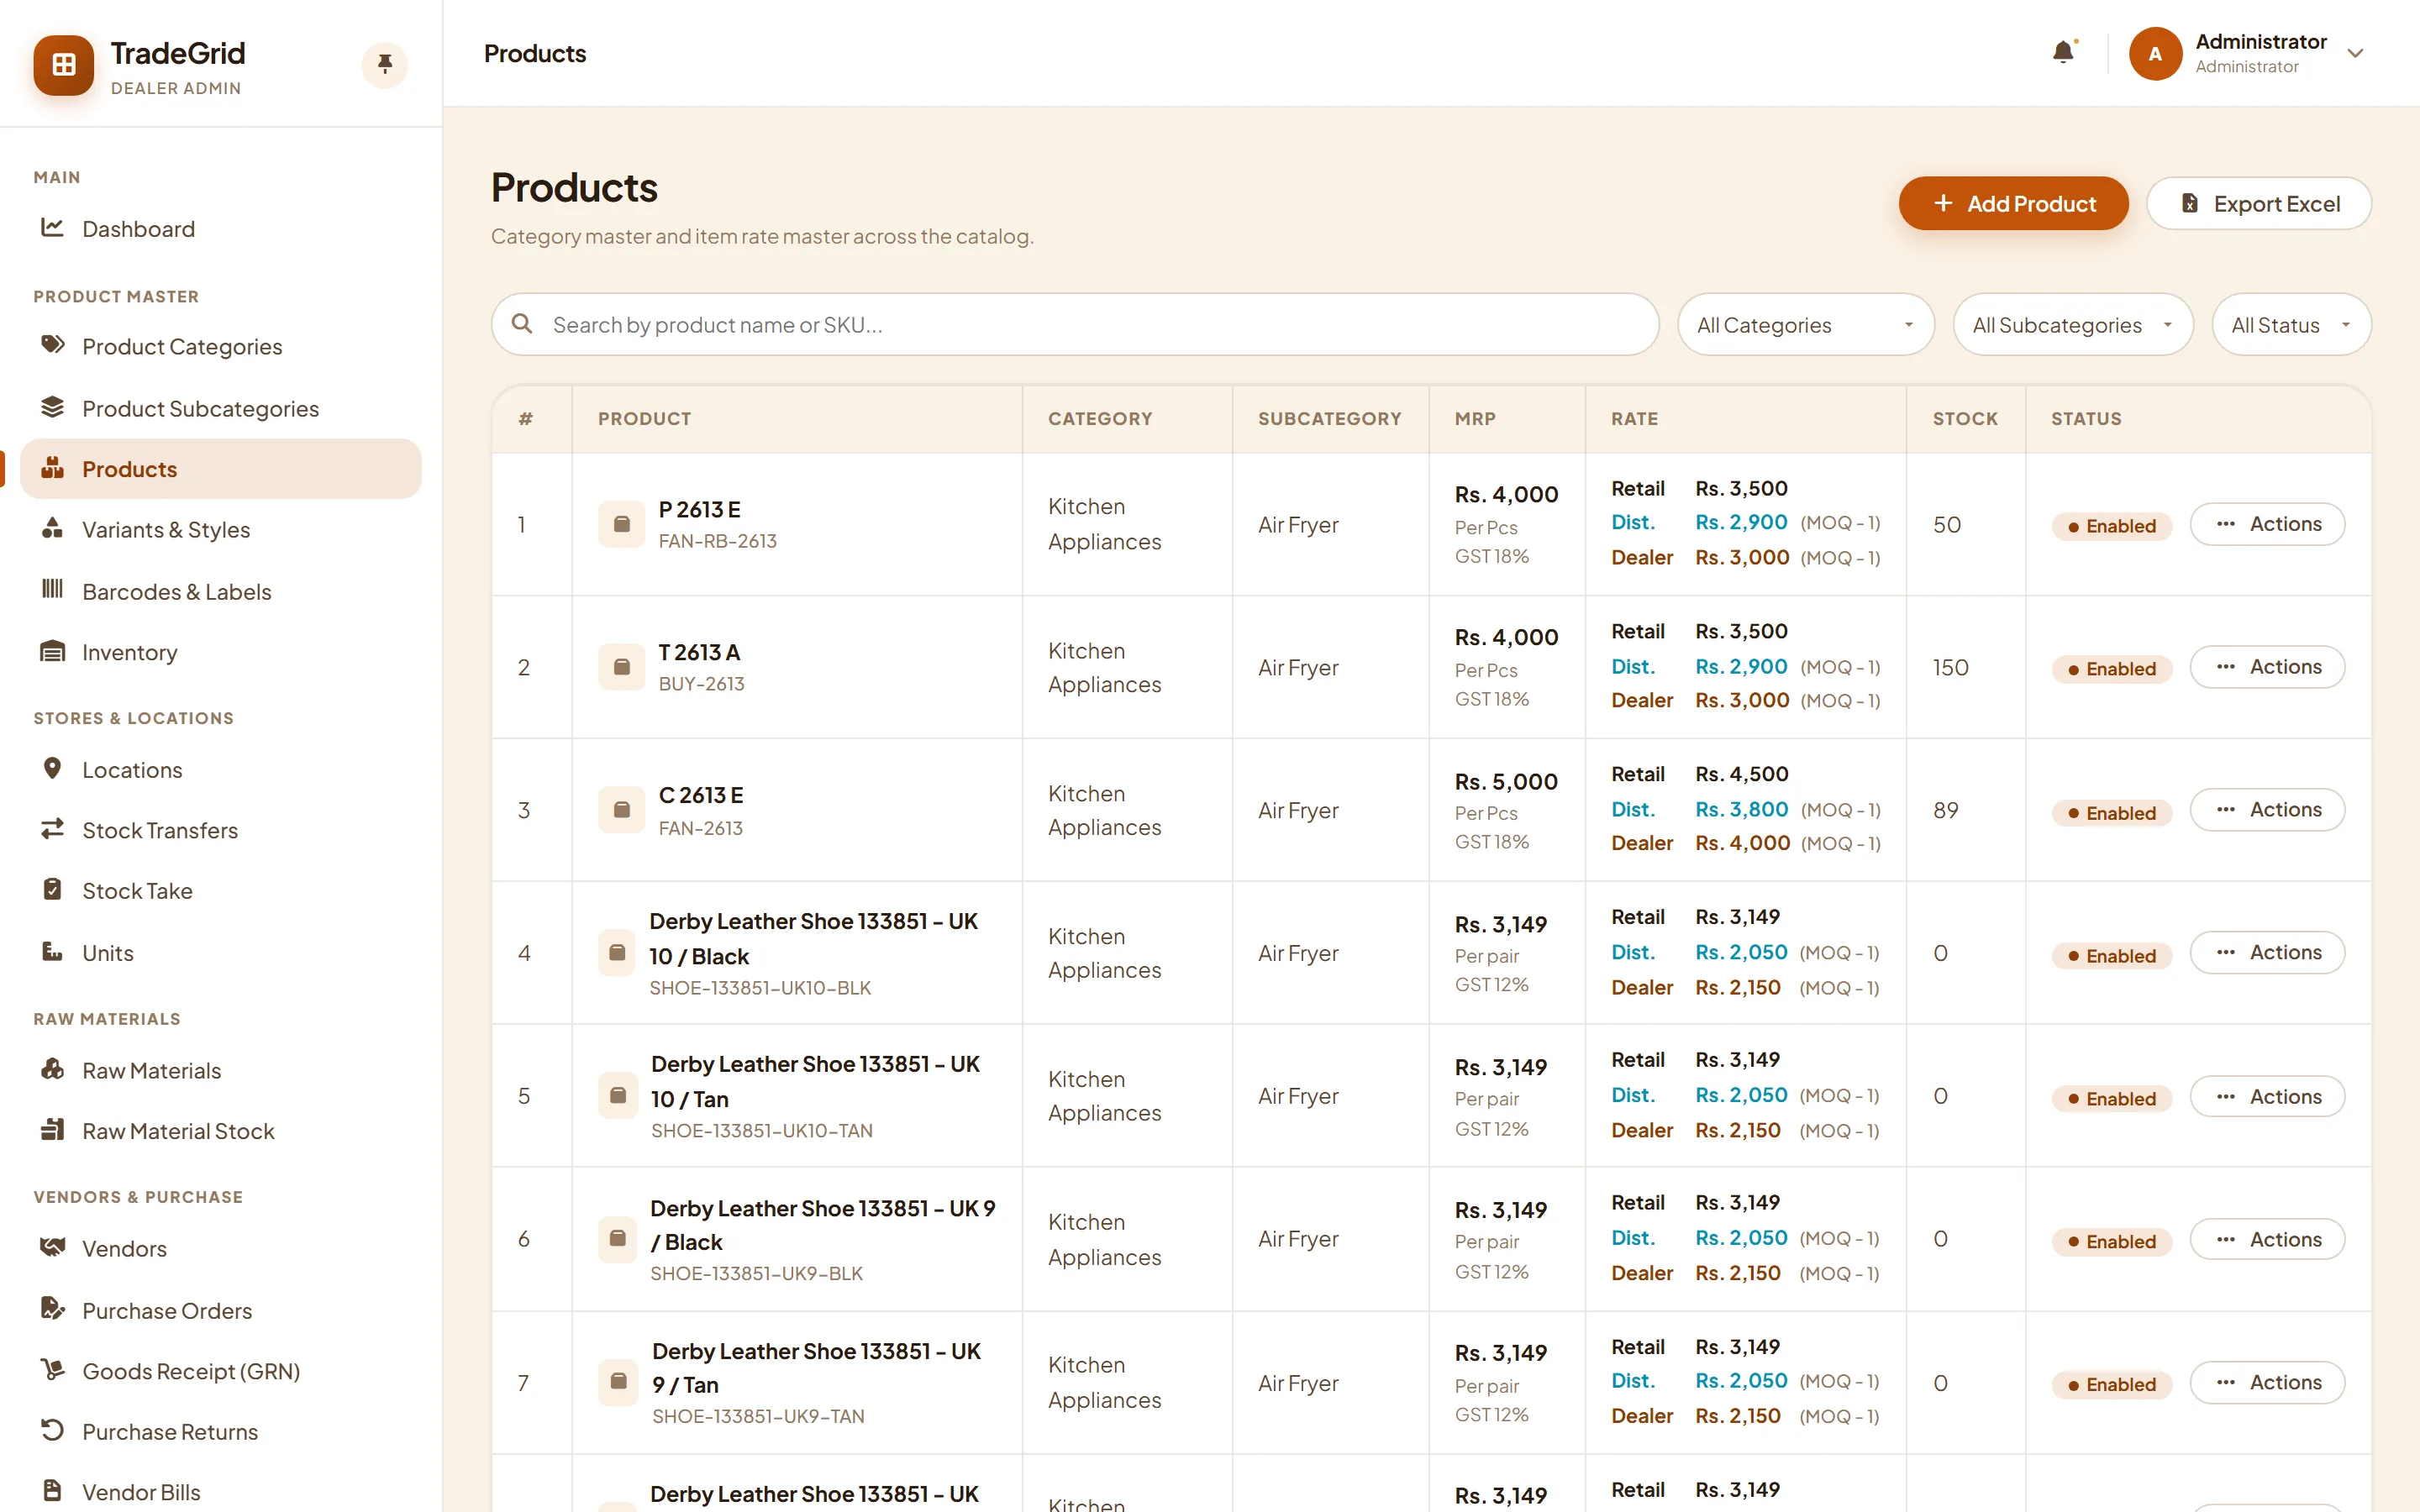Click the Stock Take clipboard icon
Screen dimensions: 2420x1512
[52, 890]
